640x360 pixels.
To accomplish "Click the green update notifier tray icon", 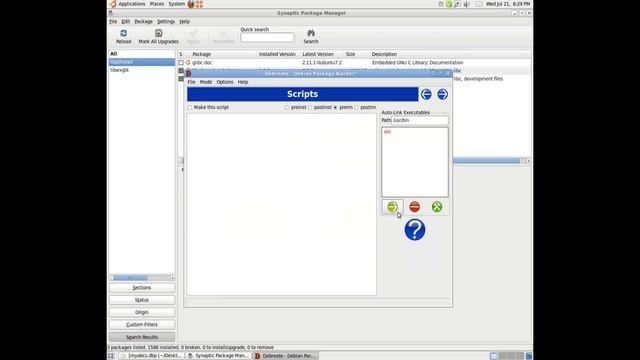I will (449, 4).
